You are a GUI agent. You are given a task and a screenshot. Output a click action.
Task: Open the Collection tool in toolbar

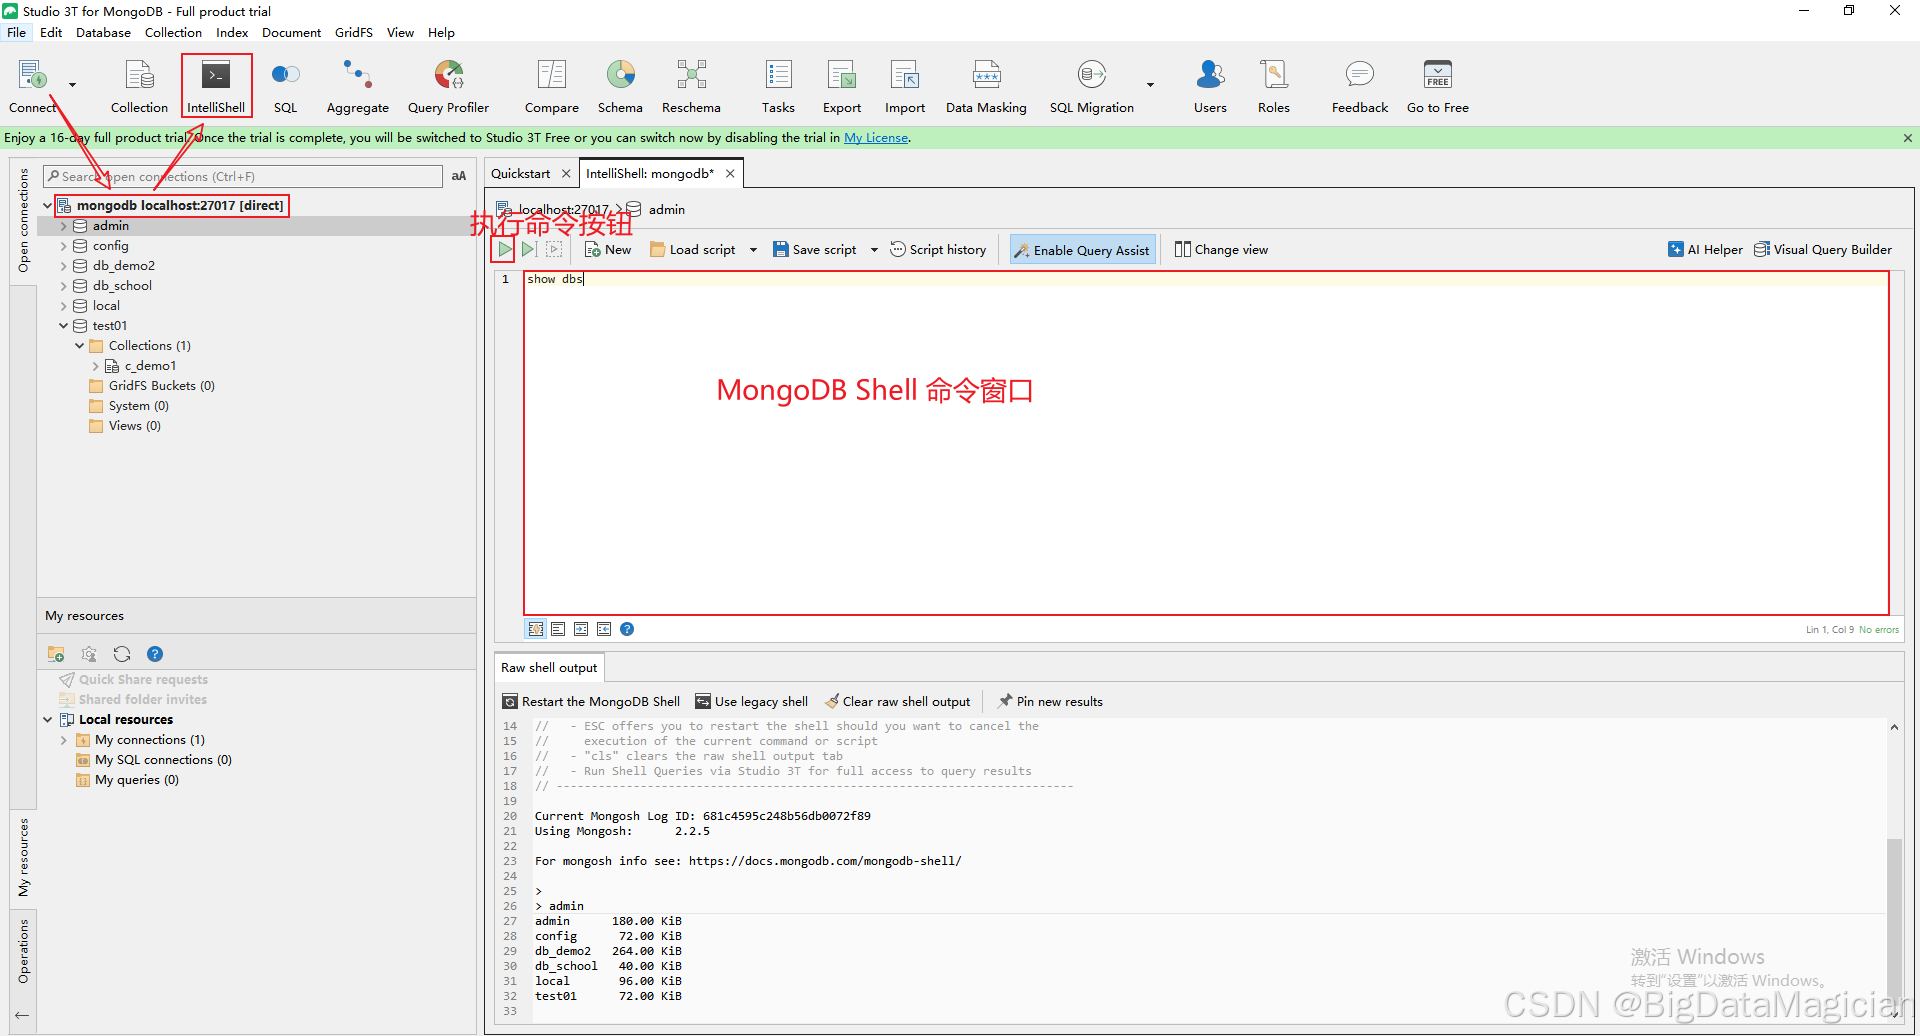coord(139,86)
